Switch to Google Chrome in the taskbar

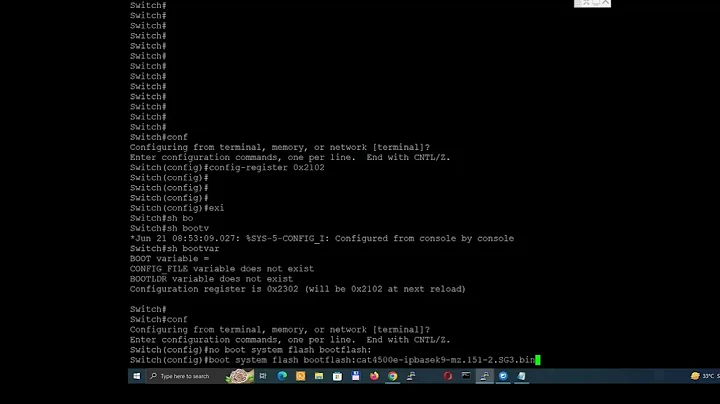(393, 376)
